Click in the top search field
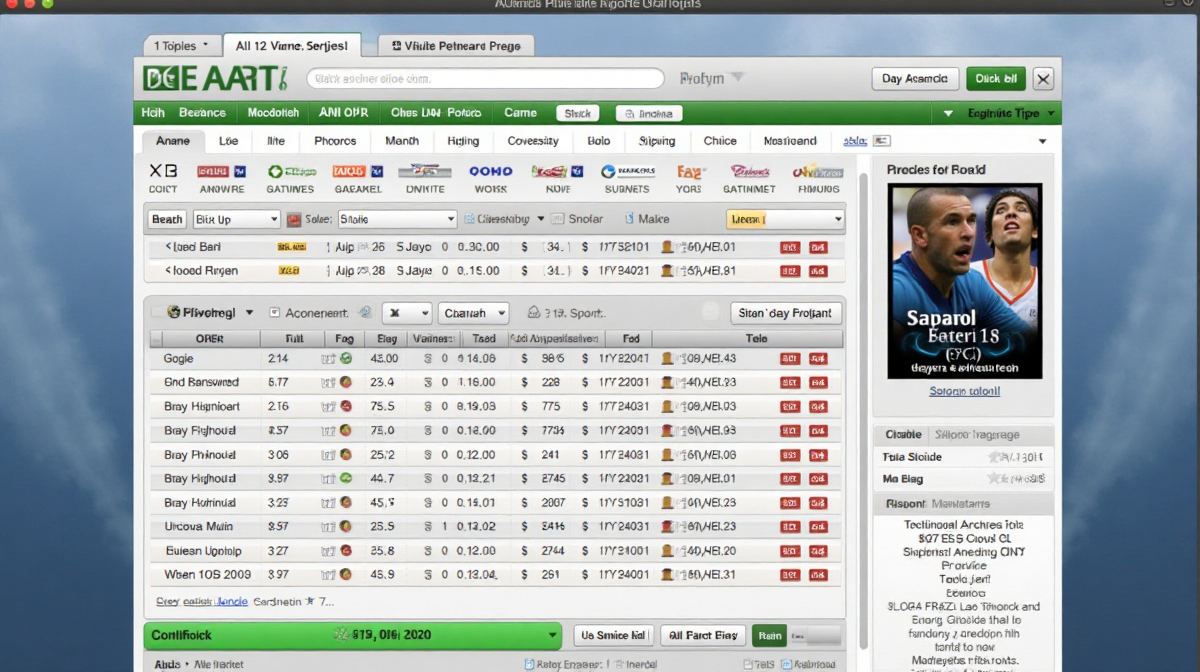The width and height of the screenshot is (1200, 672). pyautogui.click(x=485, y=79)
